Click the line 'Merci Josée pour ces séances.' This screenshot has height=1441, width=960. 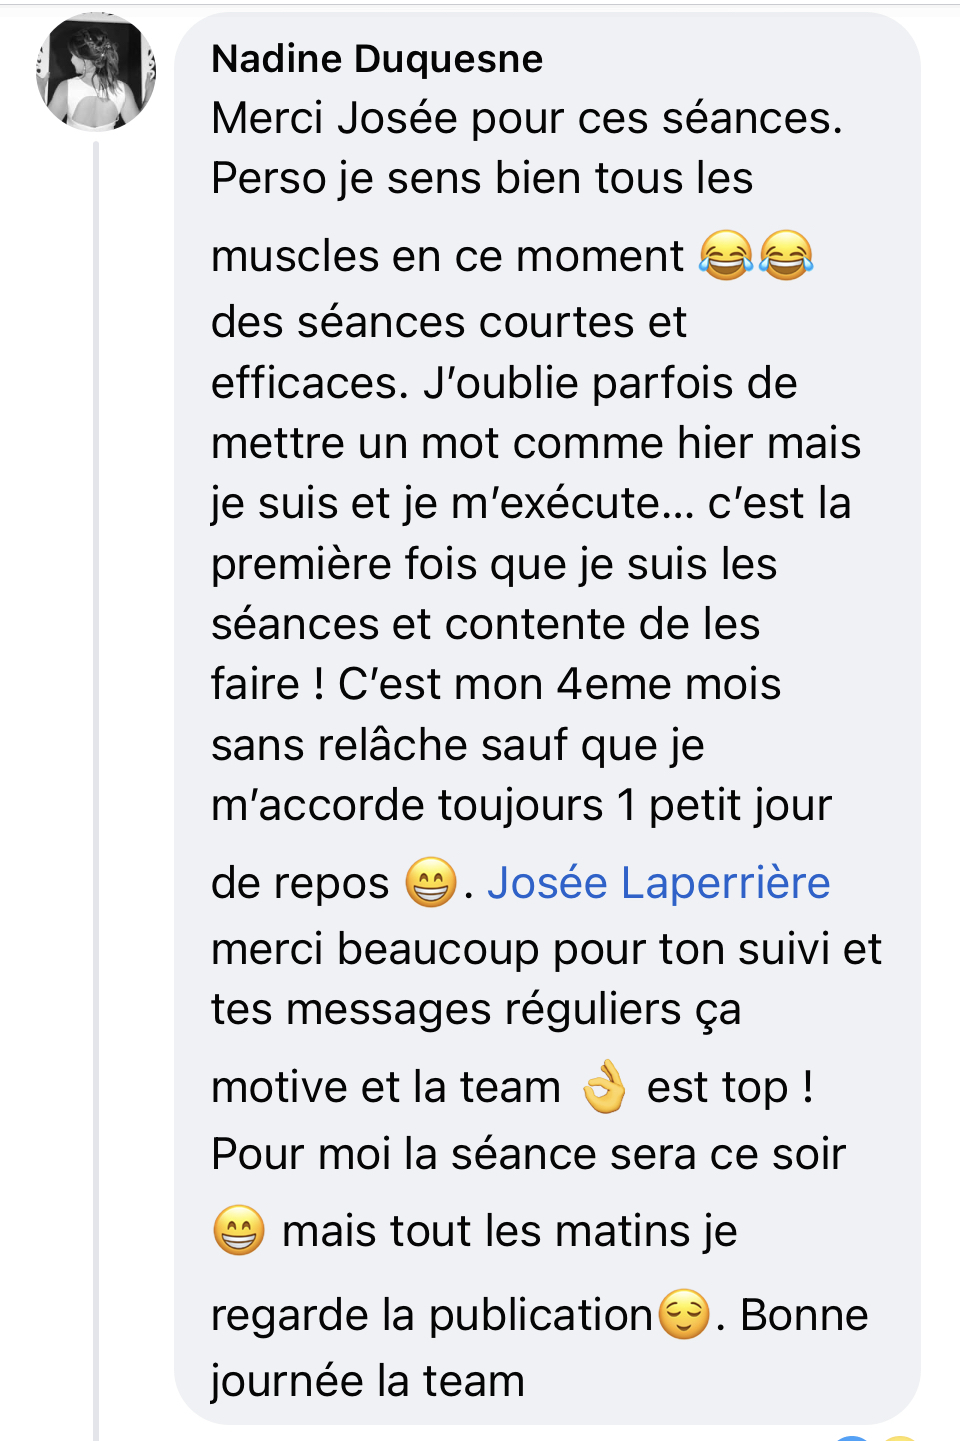coord(527,118)
